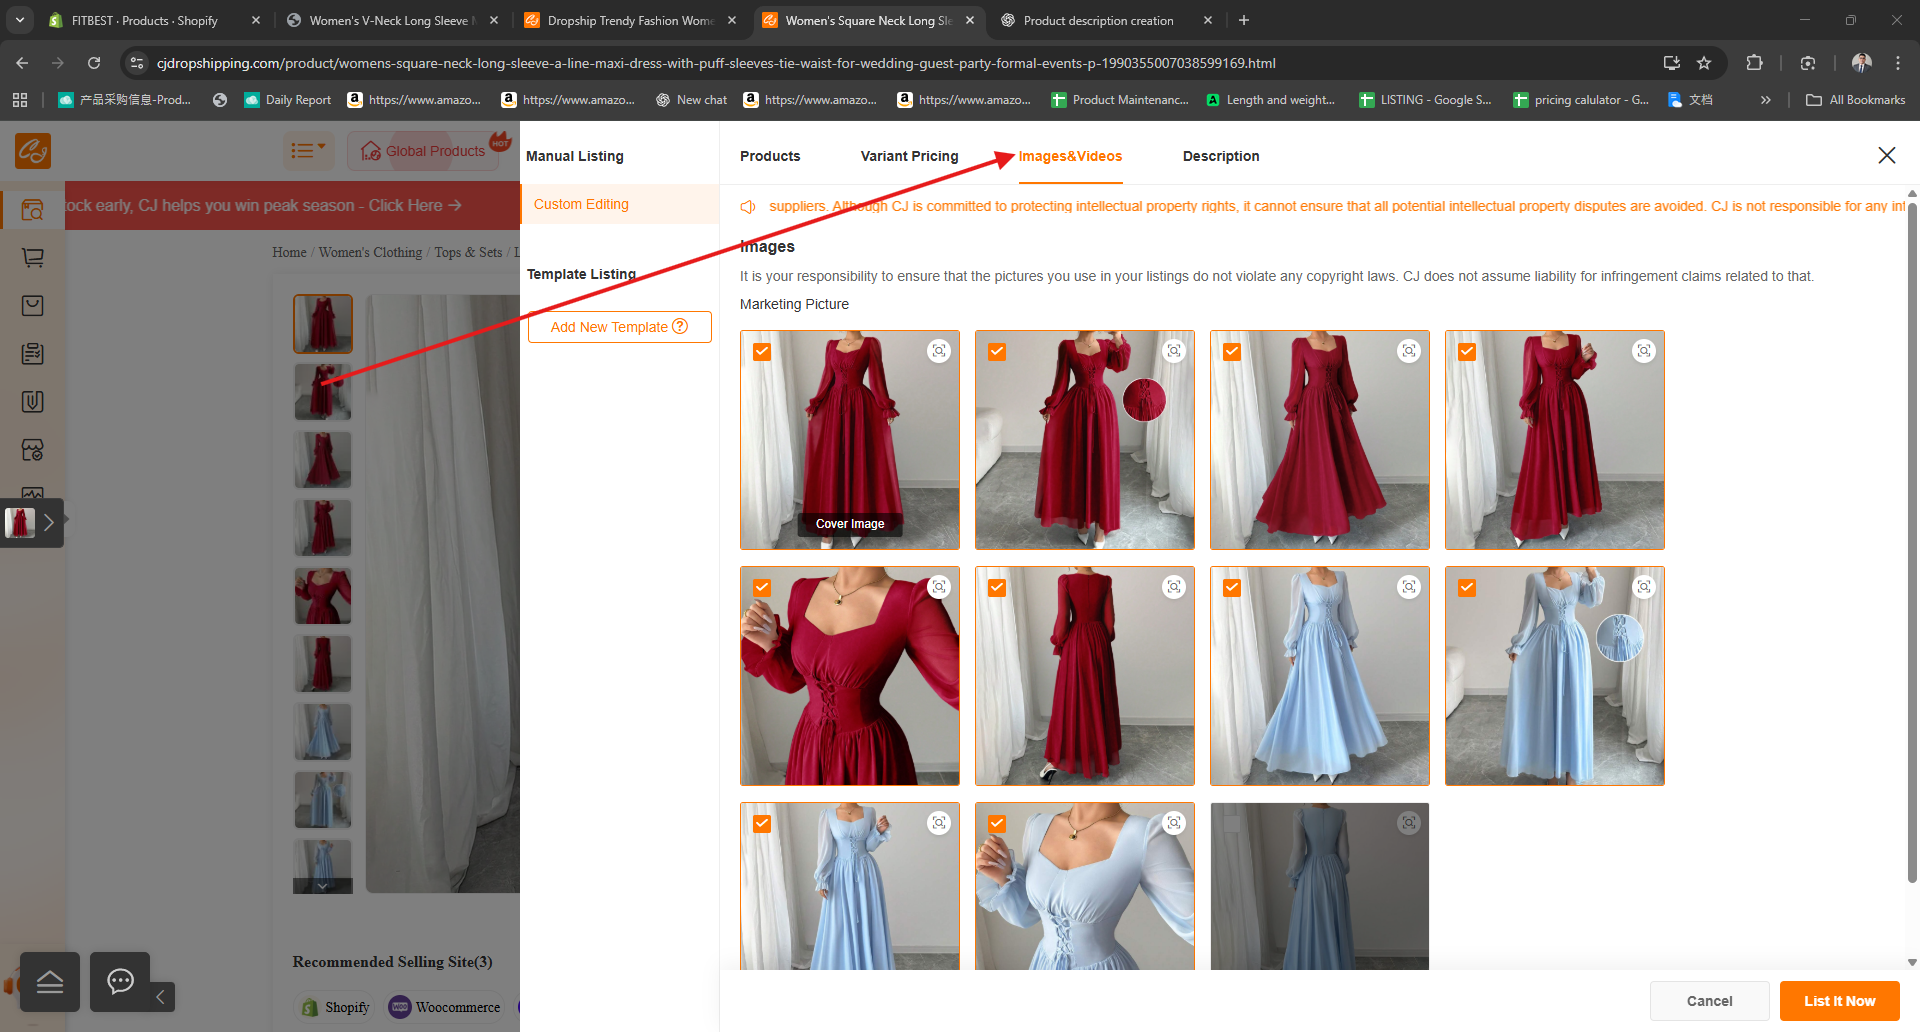
Task: Click the List It Now button
Action: tap(1839, 1001)
